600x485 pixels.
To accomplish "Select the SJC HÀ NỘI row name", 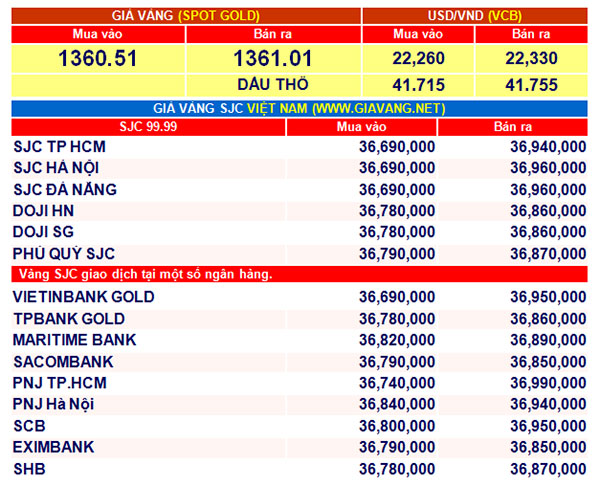I will pos(59,168).
